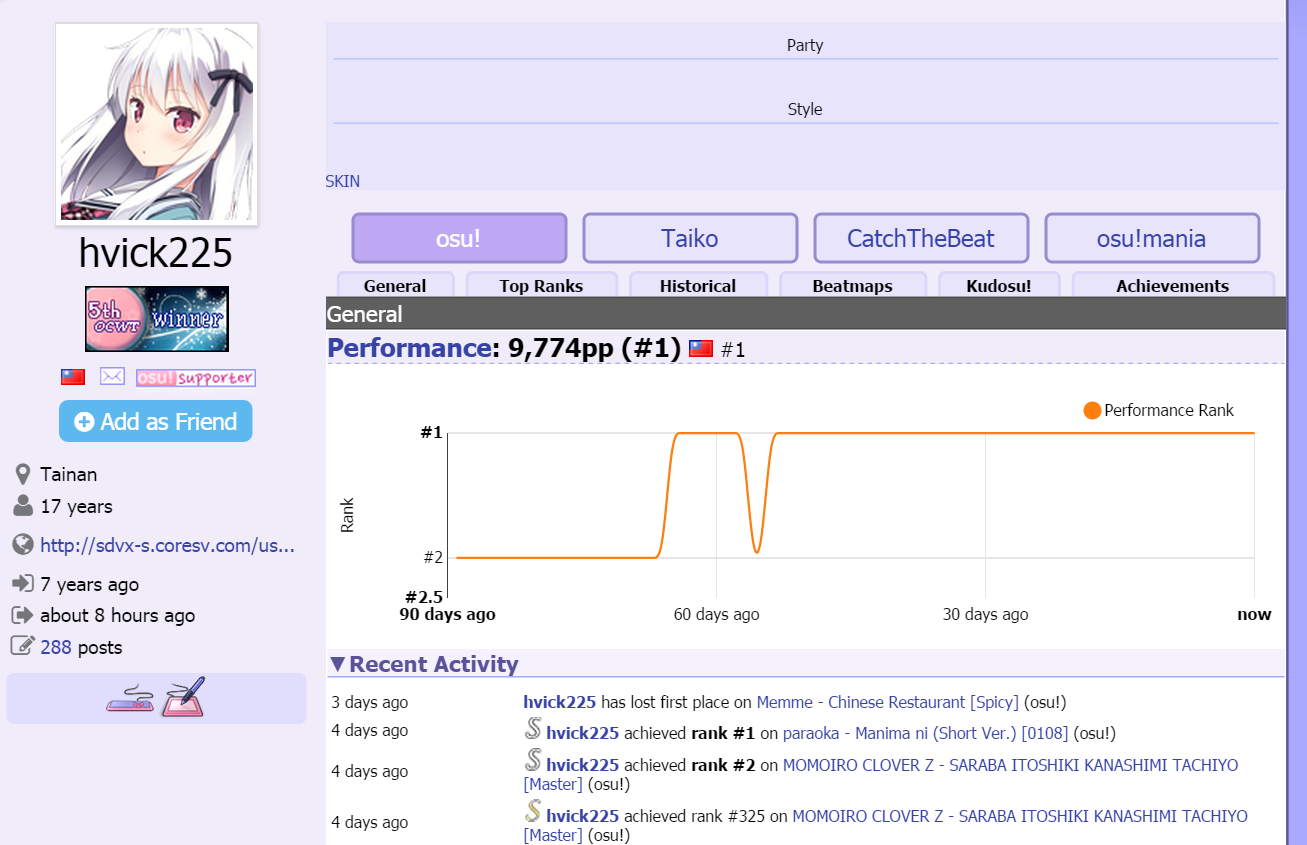The height and width of the screenshot is (845, 1307).
Task: Click the gold S grade icon for rank #325
Action: click(533, 812)
